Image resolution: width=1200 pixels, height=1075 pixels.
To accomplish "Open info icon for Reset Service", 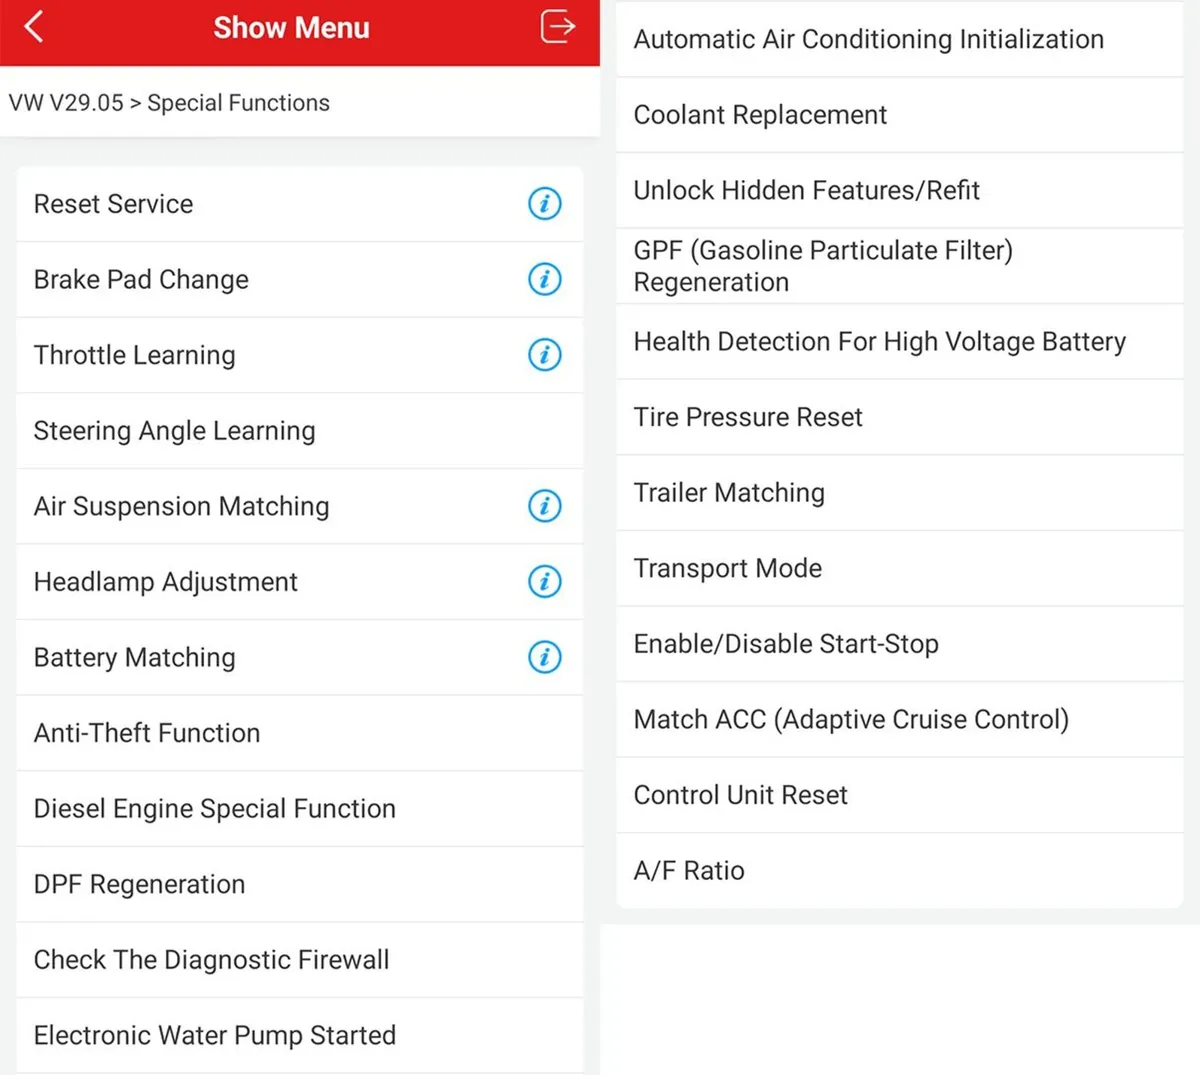I will (x=544, y=204).
